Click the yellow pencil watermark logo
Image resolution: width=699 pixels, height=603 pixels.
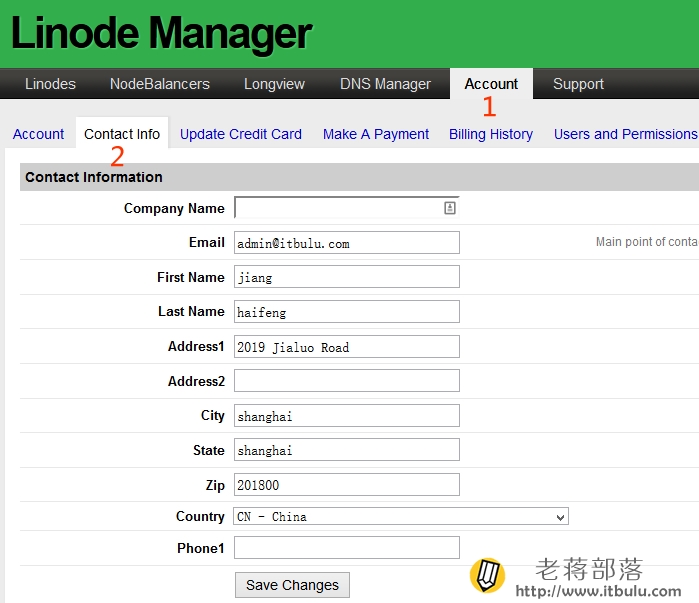[487, 575]
